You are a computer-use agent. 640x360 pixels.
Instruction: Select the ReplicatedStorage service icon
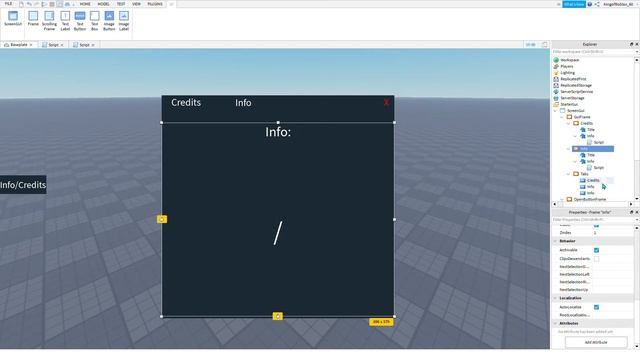click(556, 85)
